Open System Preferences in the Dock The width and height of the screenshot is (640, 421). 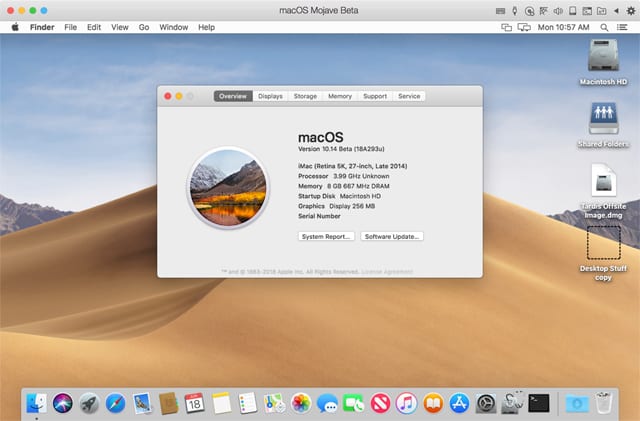click(x=486, y=403)
